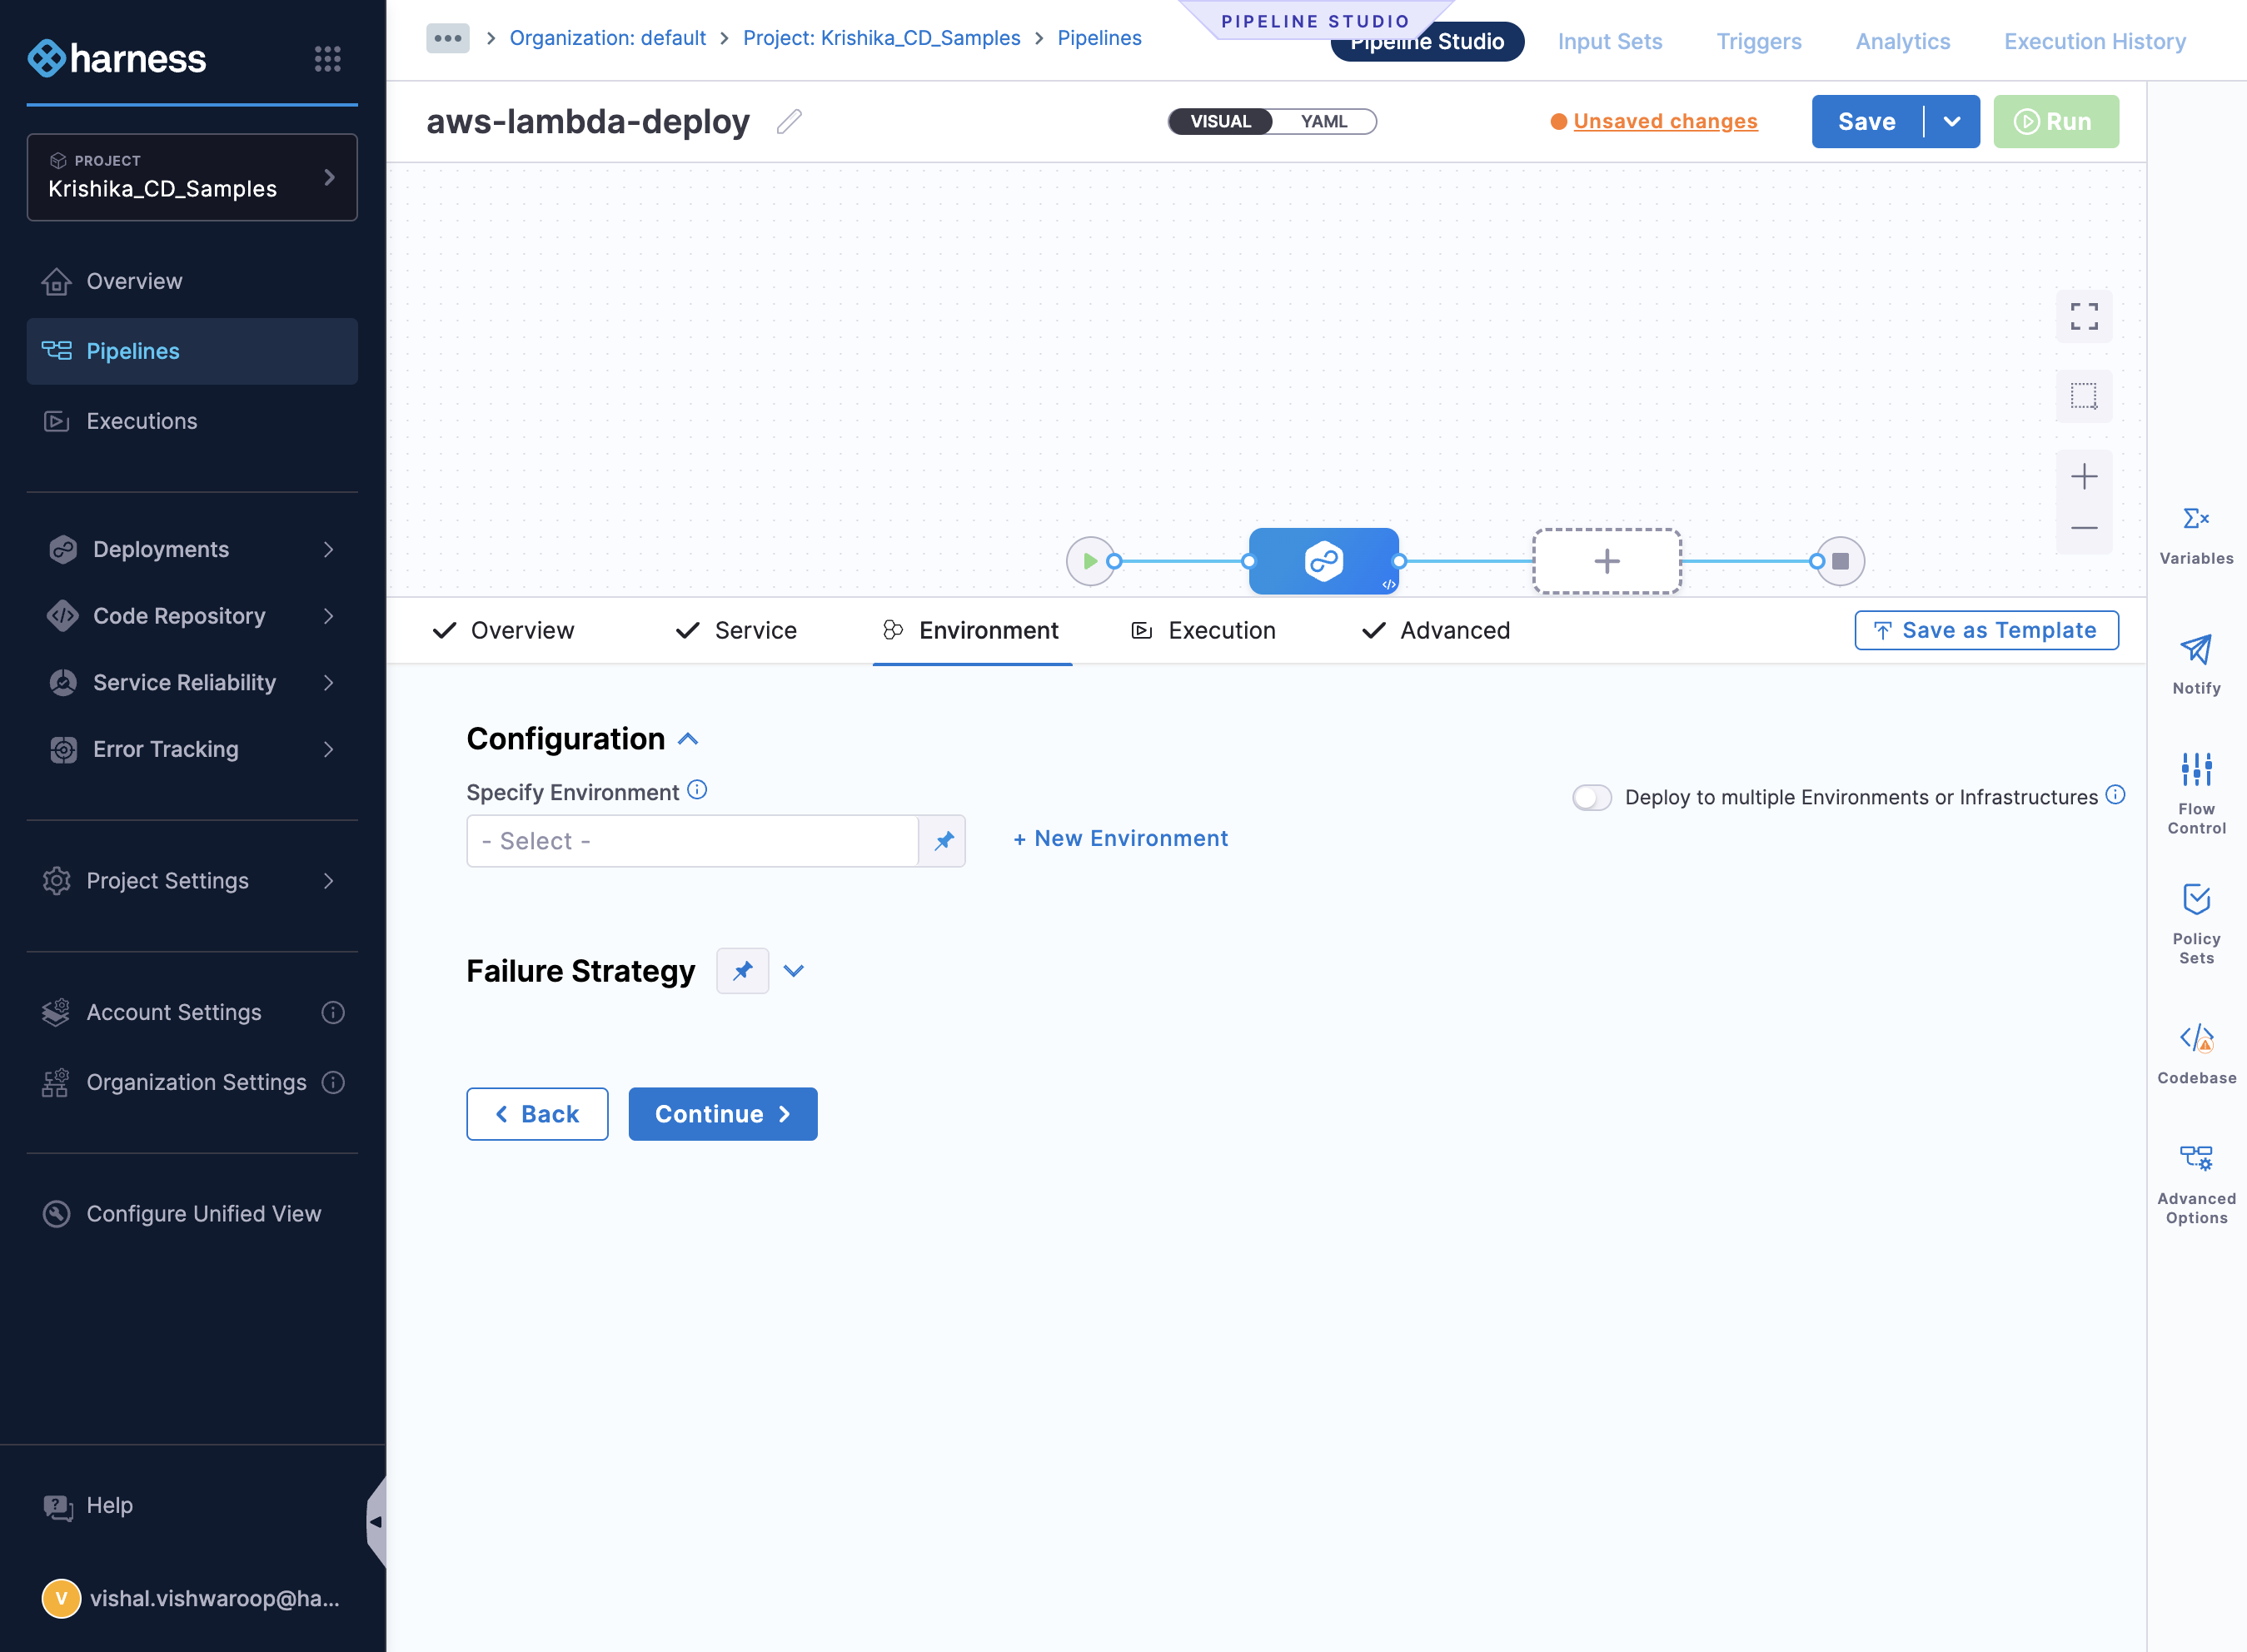Screen dimensions: 2247x1652
Task: Switch to YAML view
Action: (x=1323, y=122)
